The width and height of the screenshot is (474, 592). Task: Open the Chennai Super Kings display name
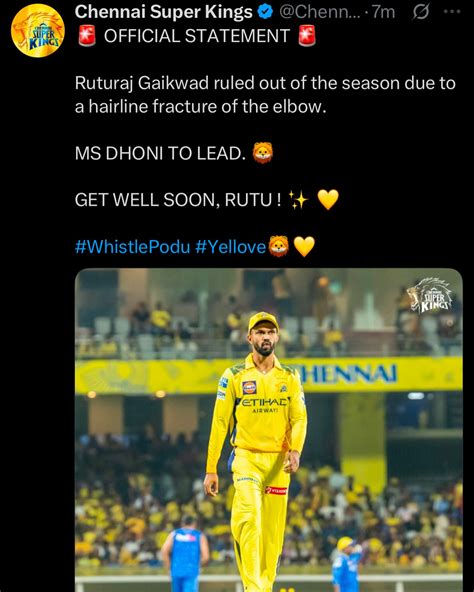(x=164, y=12)
